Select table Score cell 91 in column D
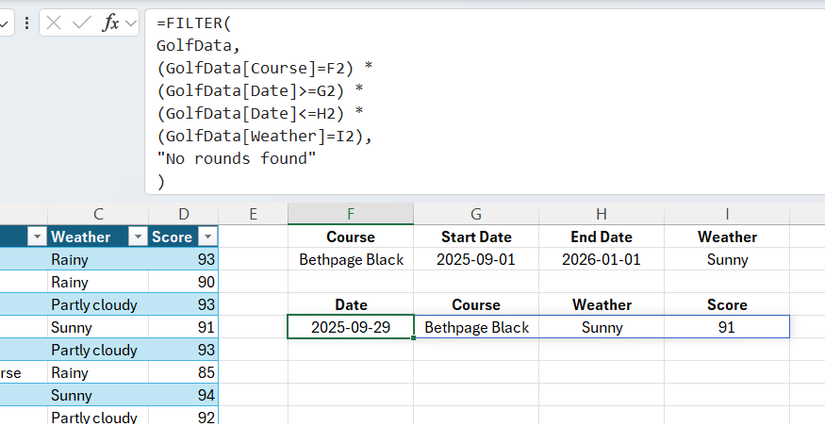Viewport: 825px width, 424px height. click(x=184, y=327)
